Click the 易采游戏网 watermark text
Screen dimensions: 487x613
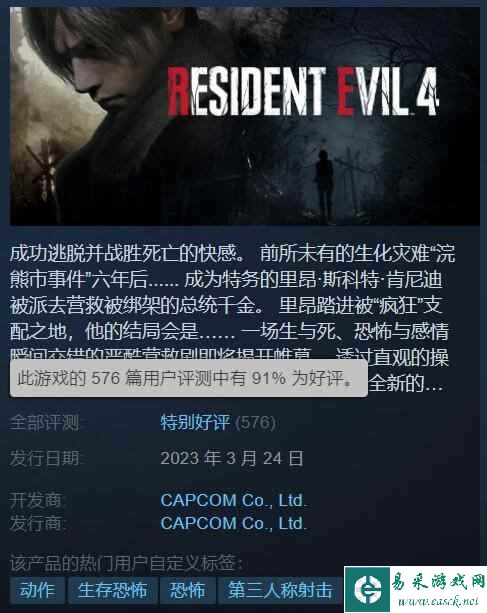(x=438, y=583)
